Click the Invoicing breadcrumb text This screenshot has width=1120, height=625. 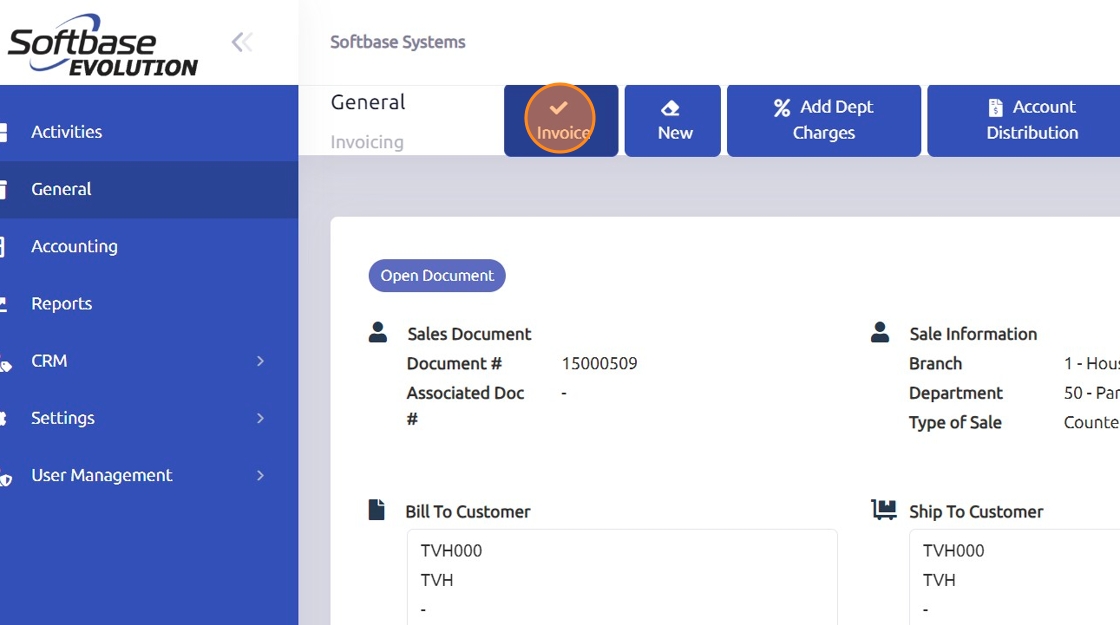coord(367,142)
